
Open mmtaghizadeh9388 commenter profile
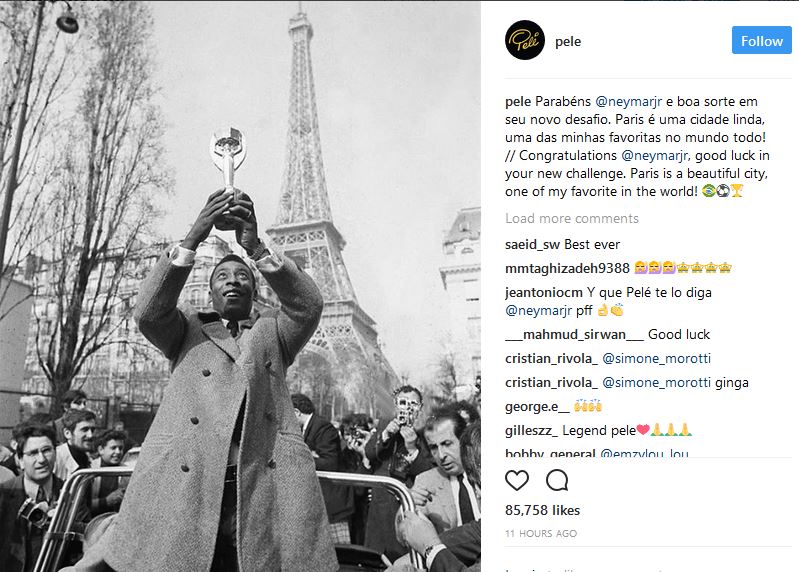click(567, 268)
